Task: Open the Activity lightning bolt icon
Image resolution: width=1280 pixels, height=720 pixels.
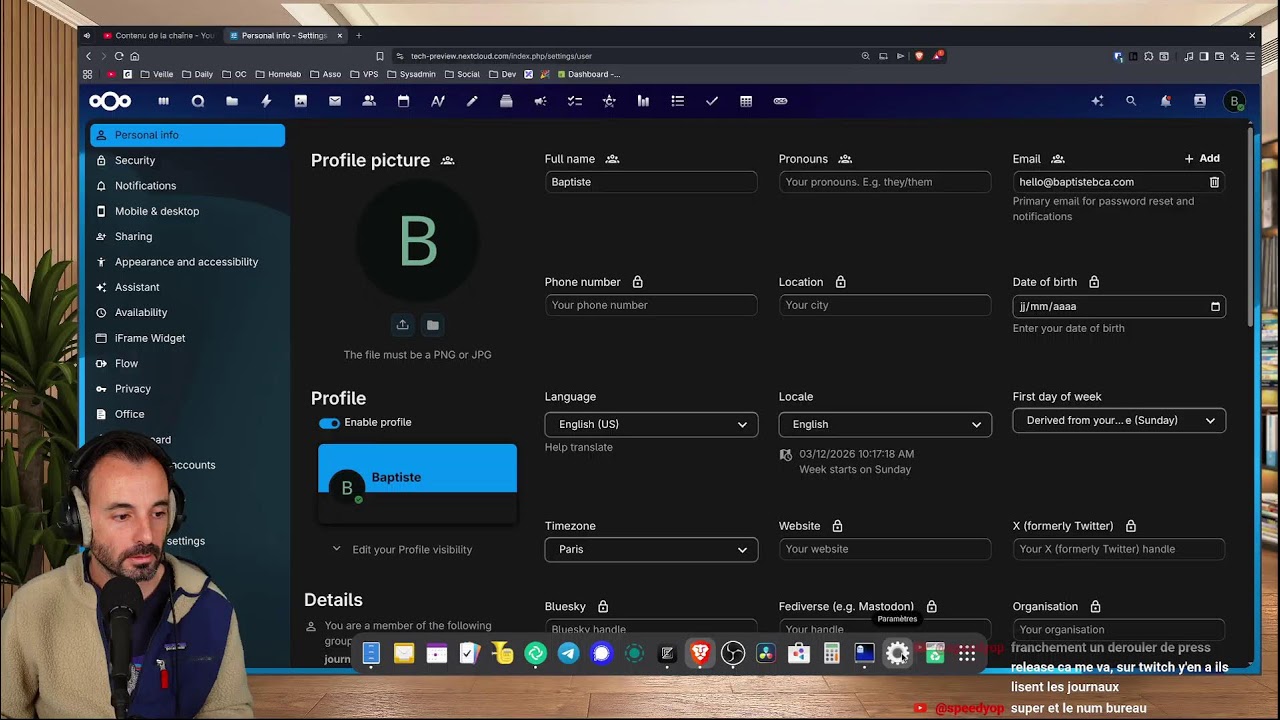Action: (266, 101)
